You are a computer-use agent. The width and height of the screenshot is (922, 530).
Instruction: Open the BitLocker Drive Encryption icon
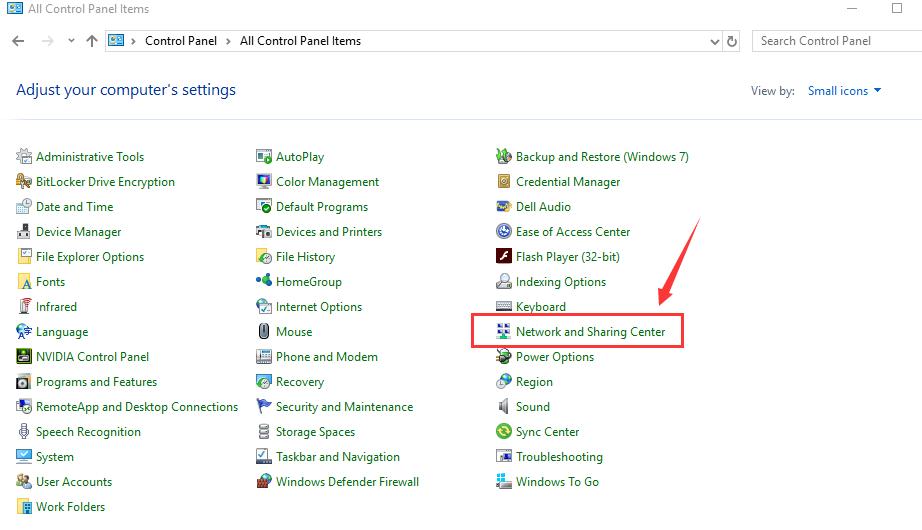24,182
